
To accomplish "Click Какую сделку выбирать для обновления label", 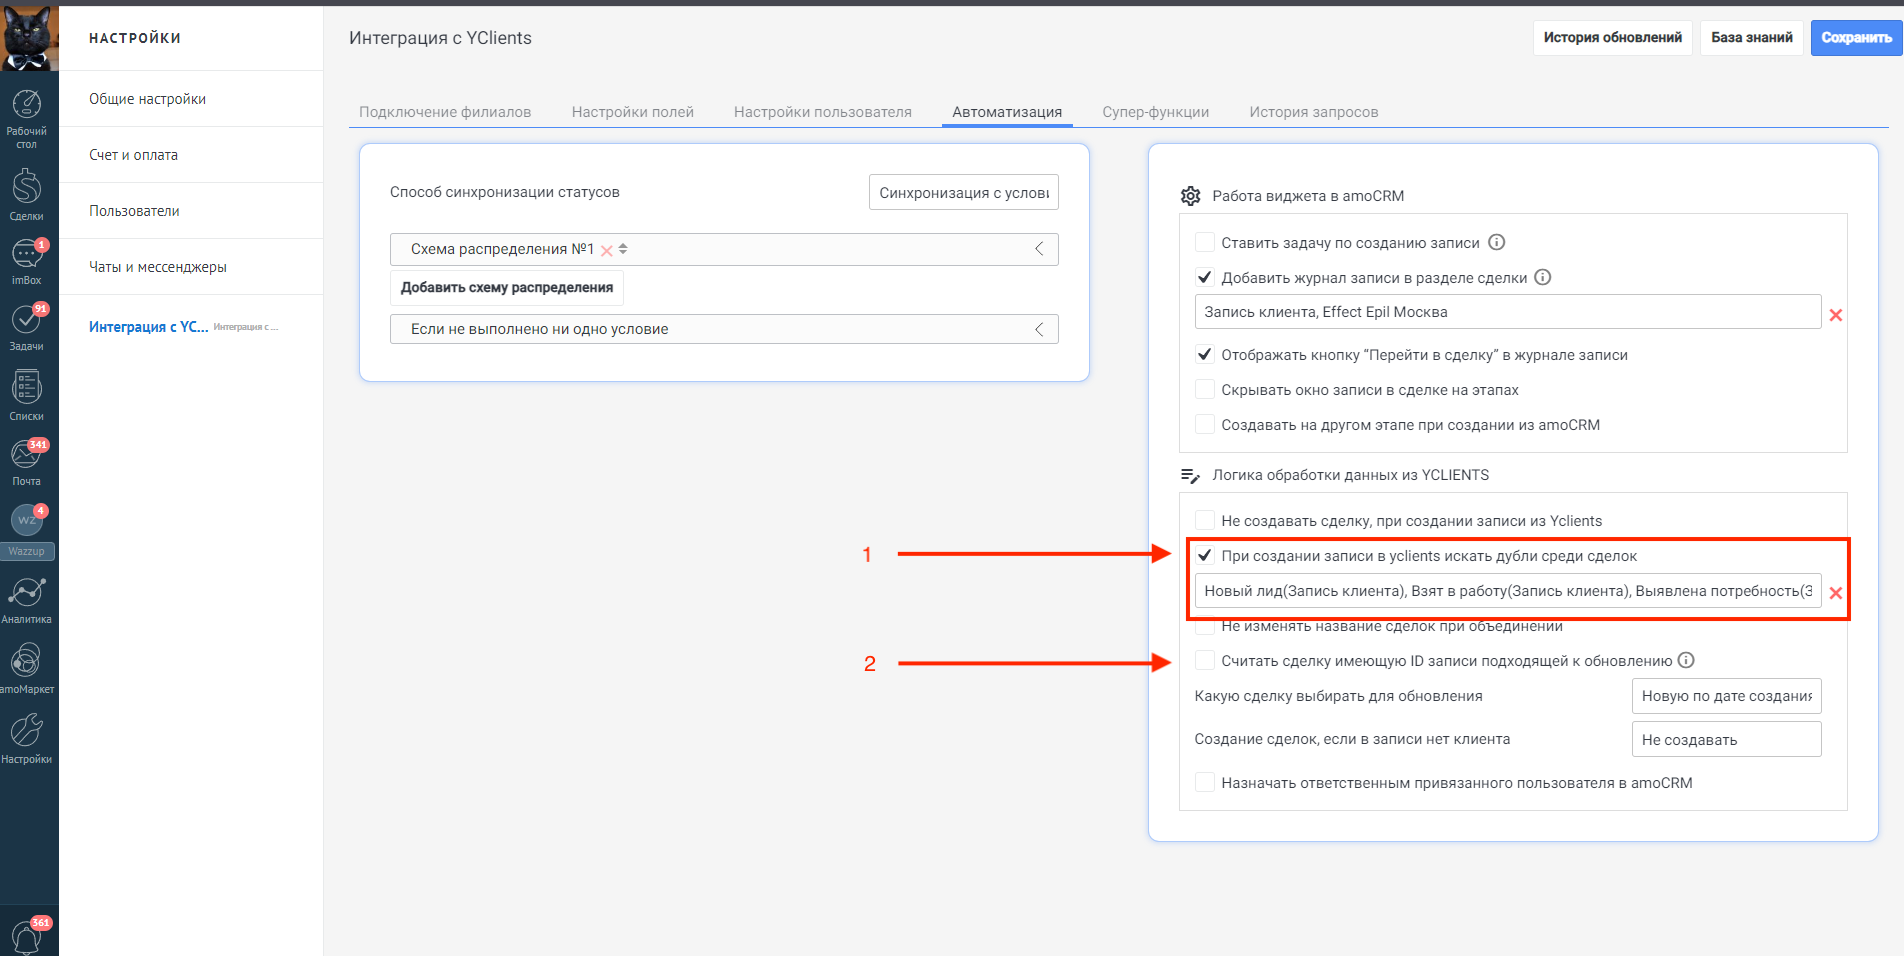I will [x=1339, y=696].
